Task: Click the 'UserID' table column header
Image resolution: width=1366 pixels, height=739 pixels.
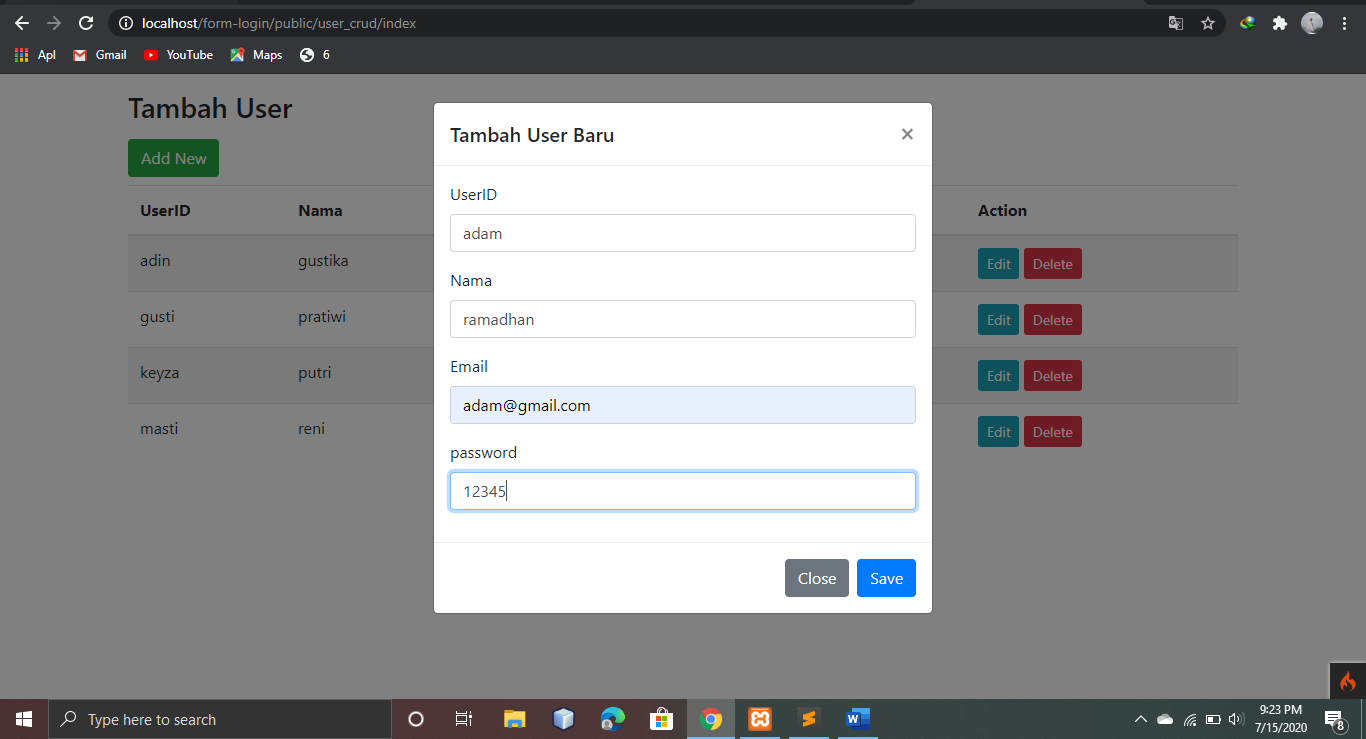Action: tap(165, 211)
